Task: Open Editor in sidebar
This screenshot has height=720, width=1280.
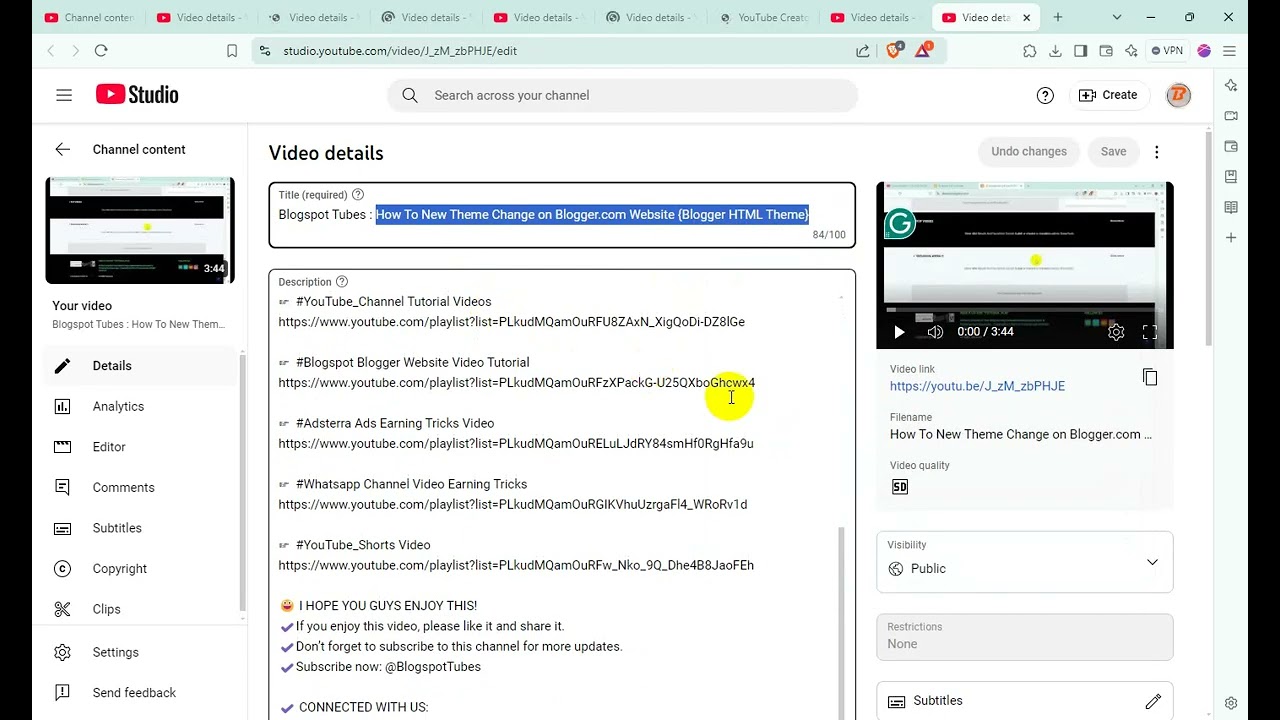Action: pos(140,447)
